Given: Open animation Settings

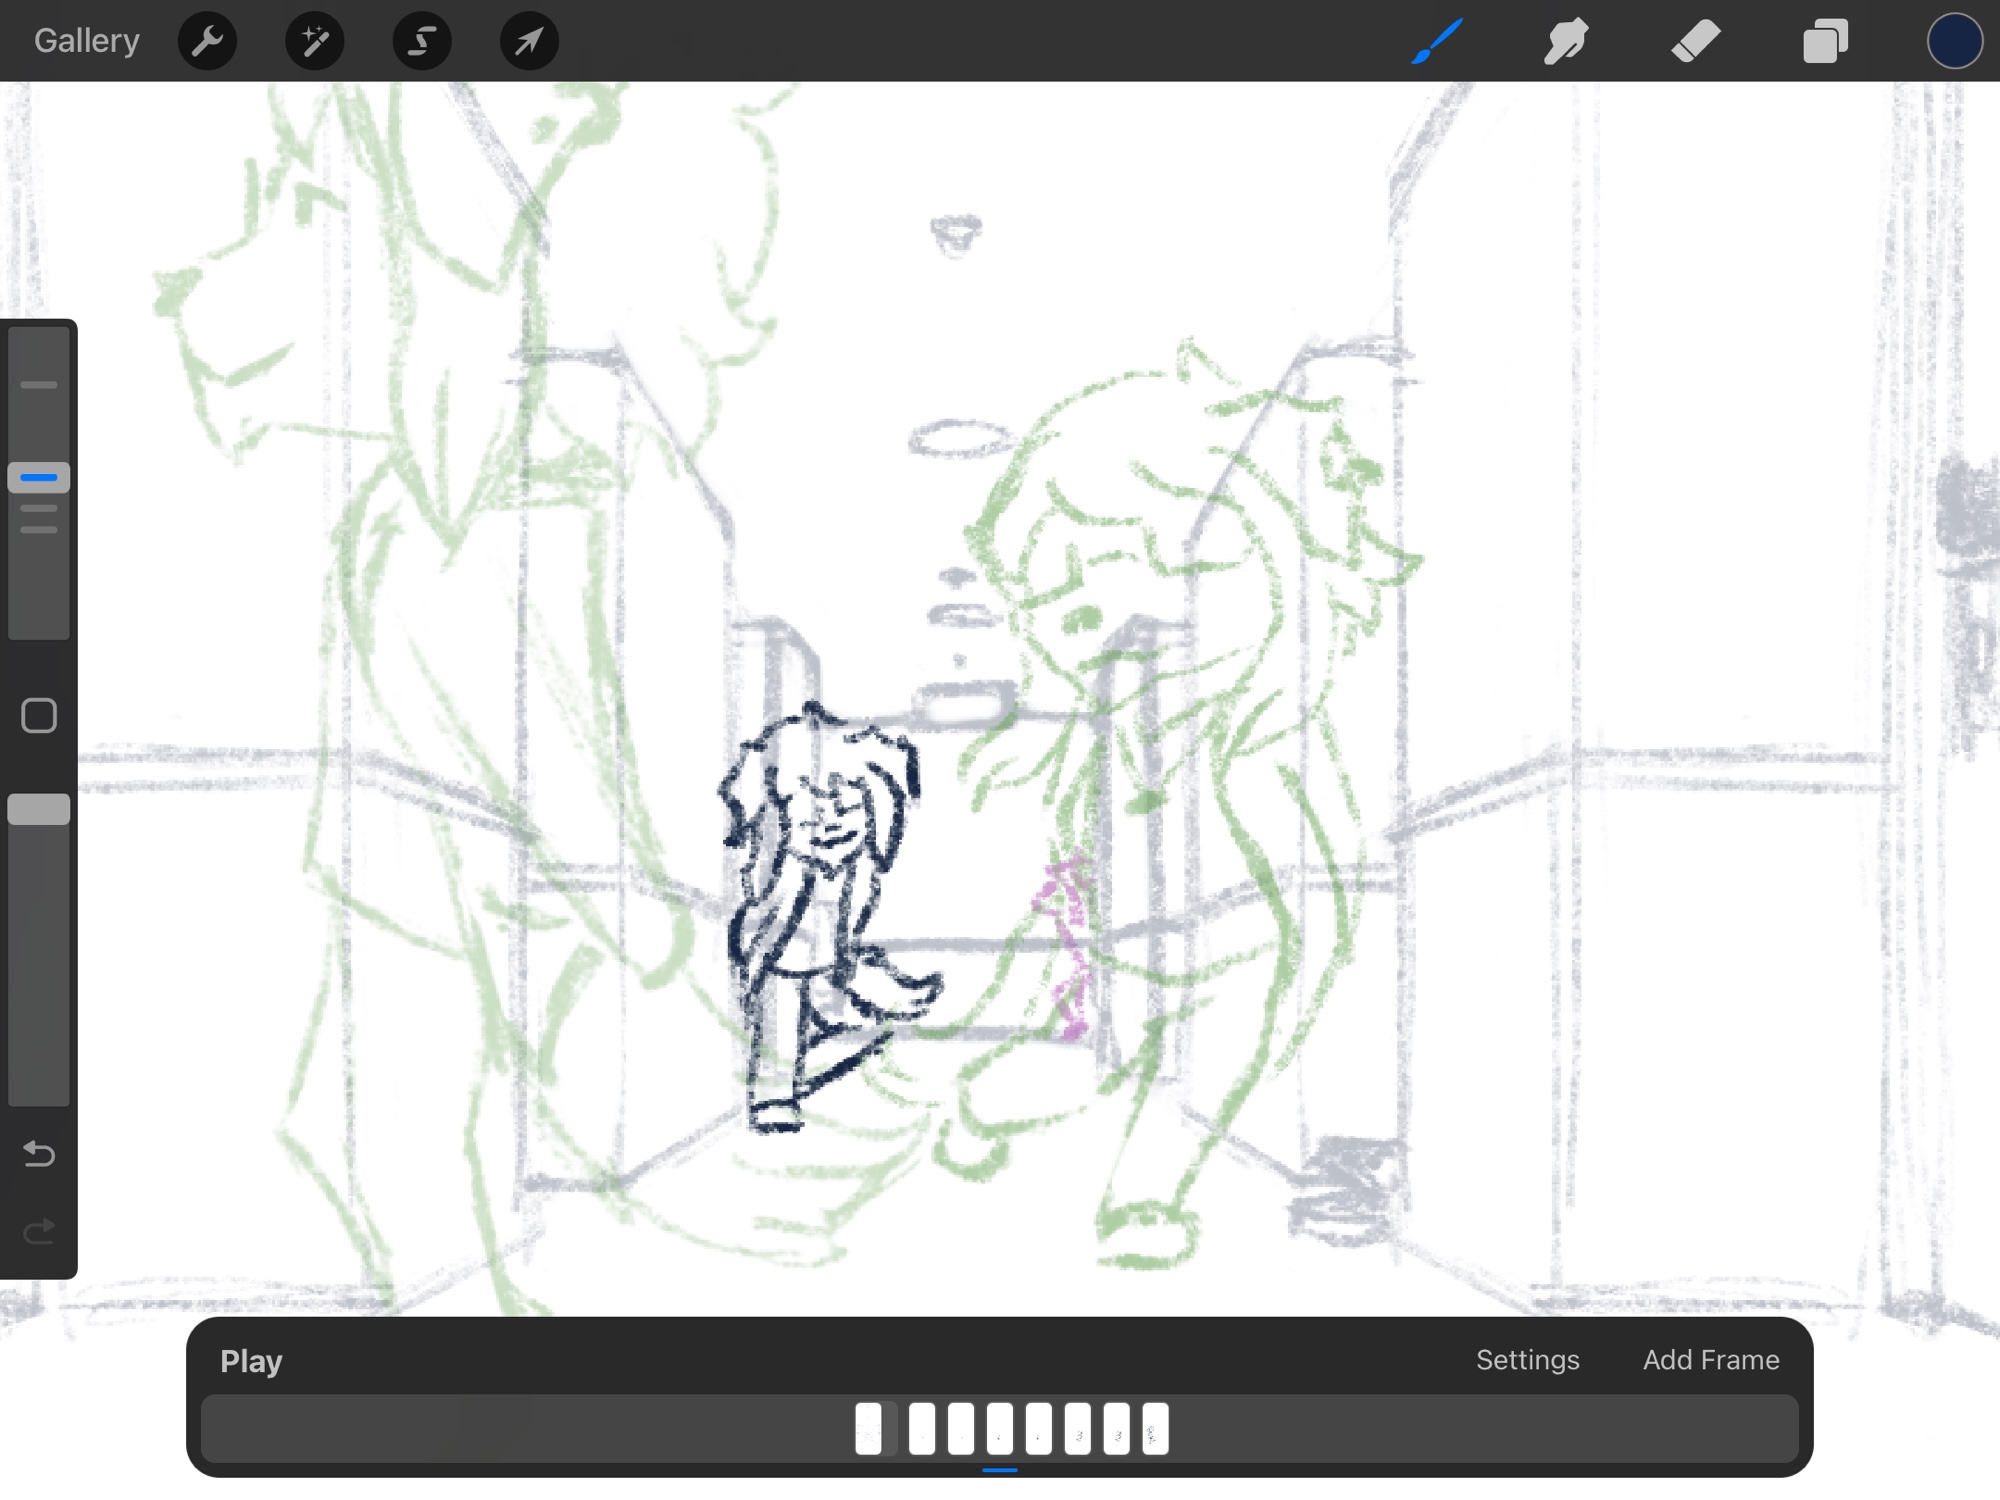Looking at the screenshot, I should [x=1527, y=1360].
